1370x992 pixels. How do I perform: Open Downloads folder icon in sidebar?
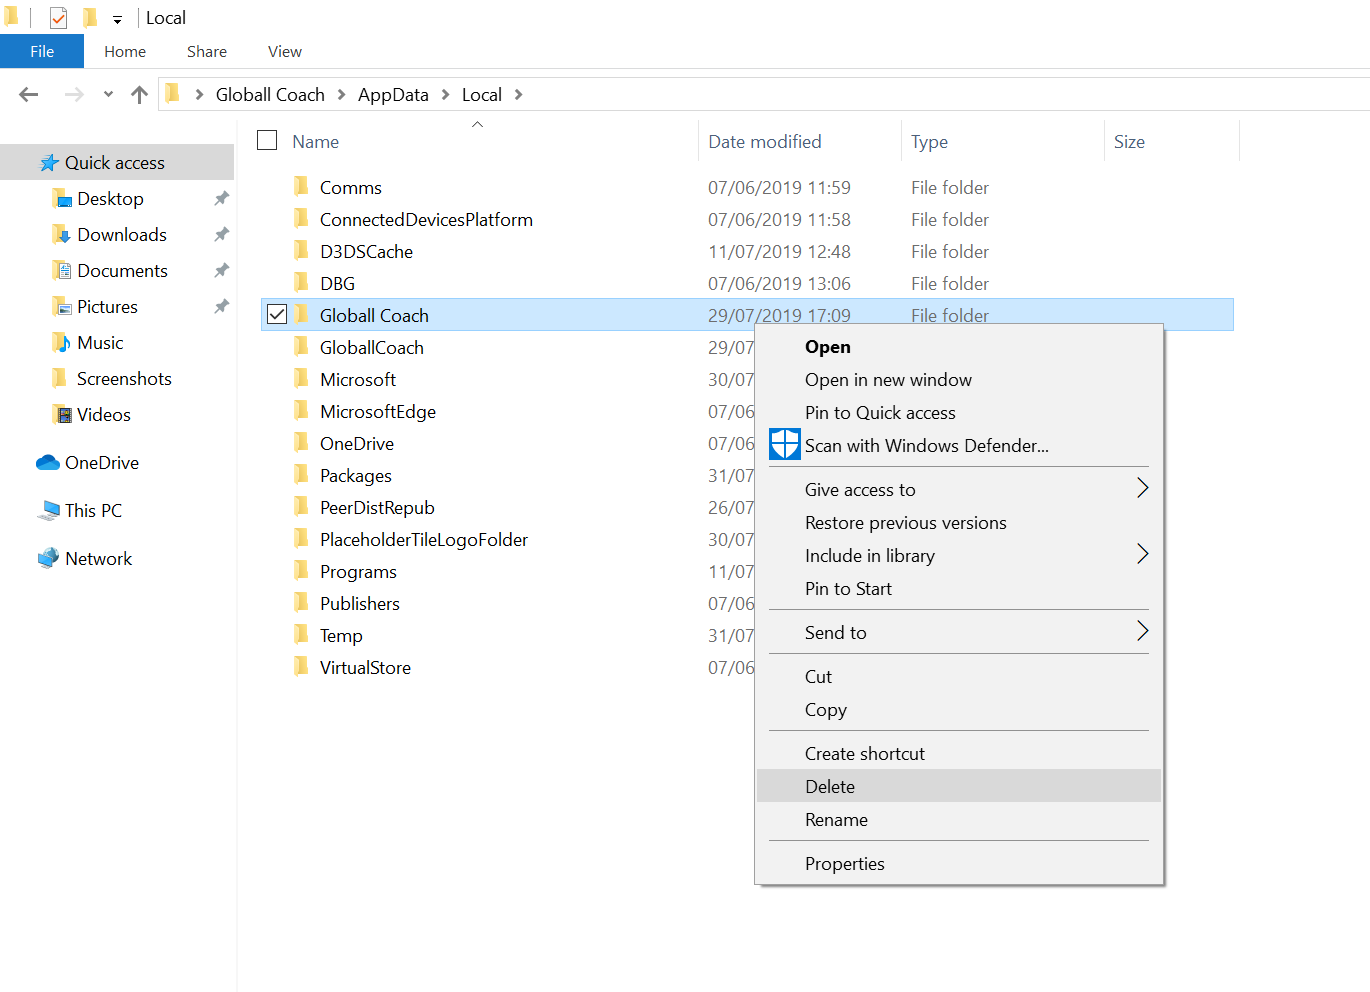62,234
